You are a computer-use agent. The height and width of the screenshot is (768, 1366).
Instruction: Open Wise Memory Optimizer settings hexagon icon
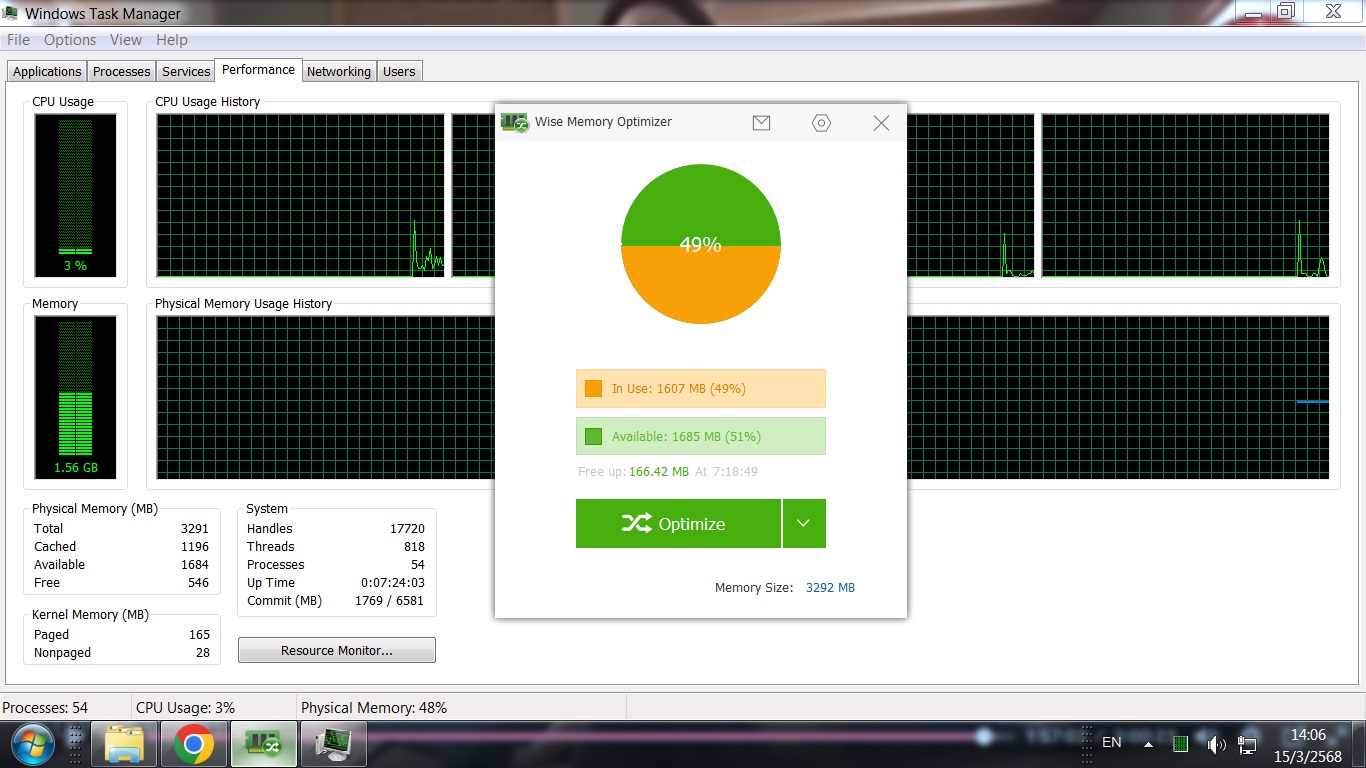pyautogui.click(x=821, y=122)
